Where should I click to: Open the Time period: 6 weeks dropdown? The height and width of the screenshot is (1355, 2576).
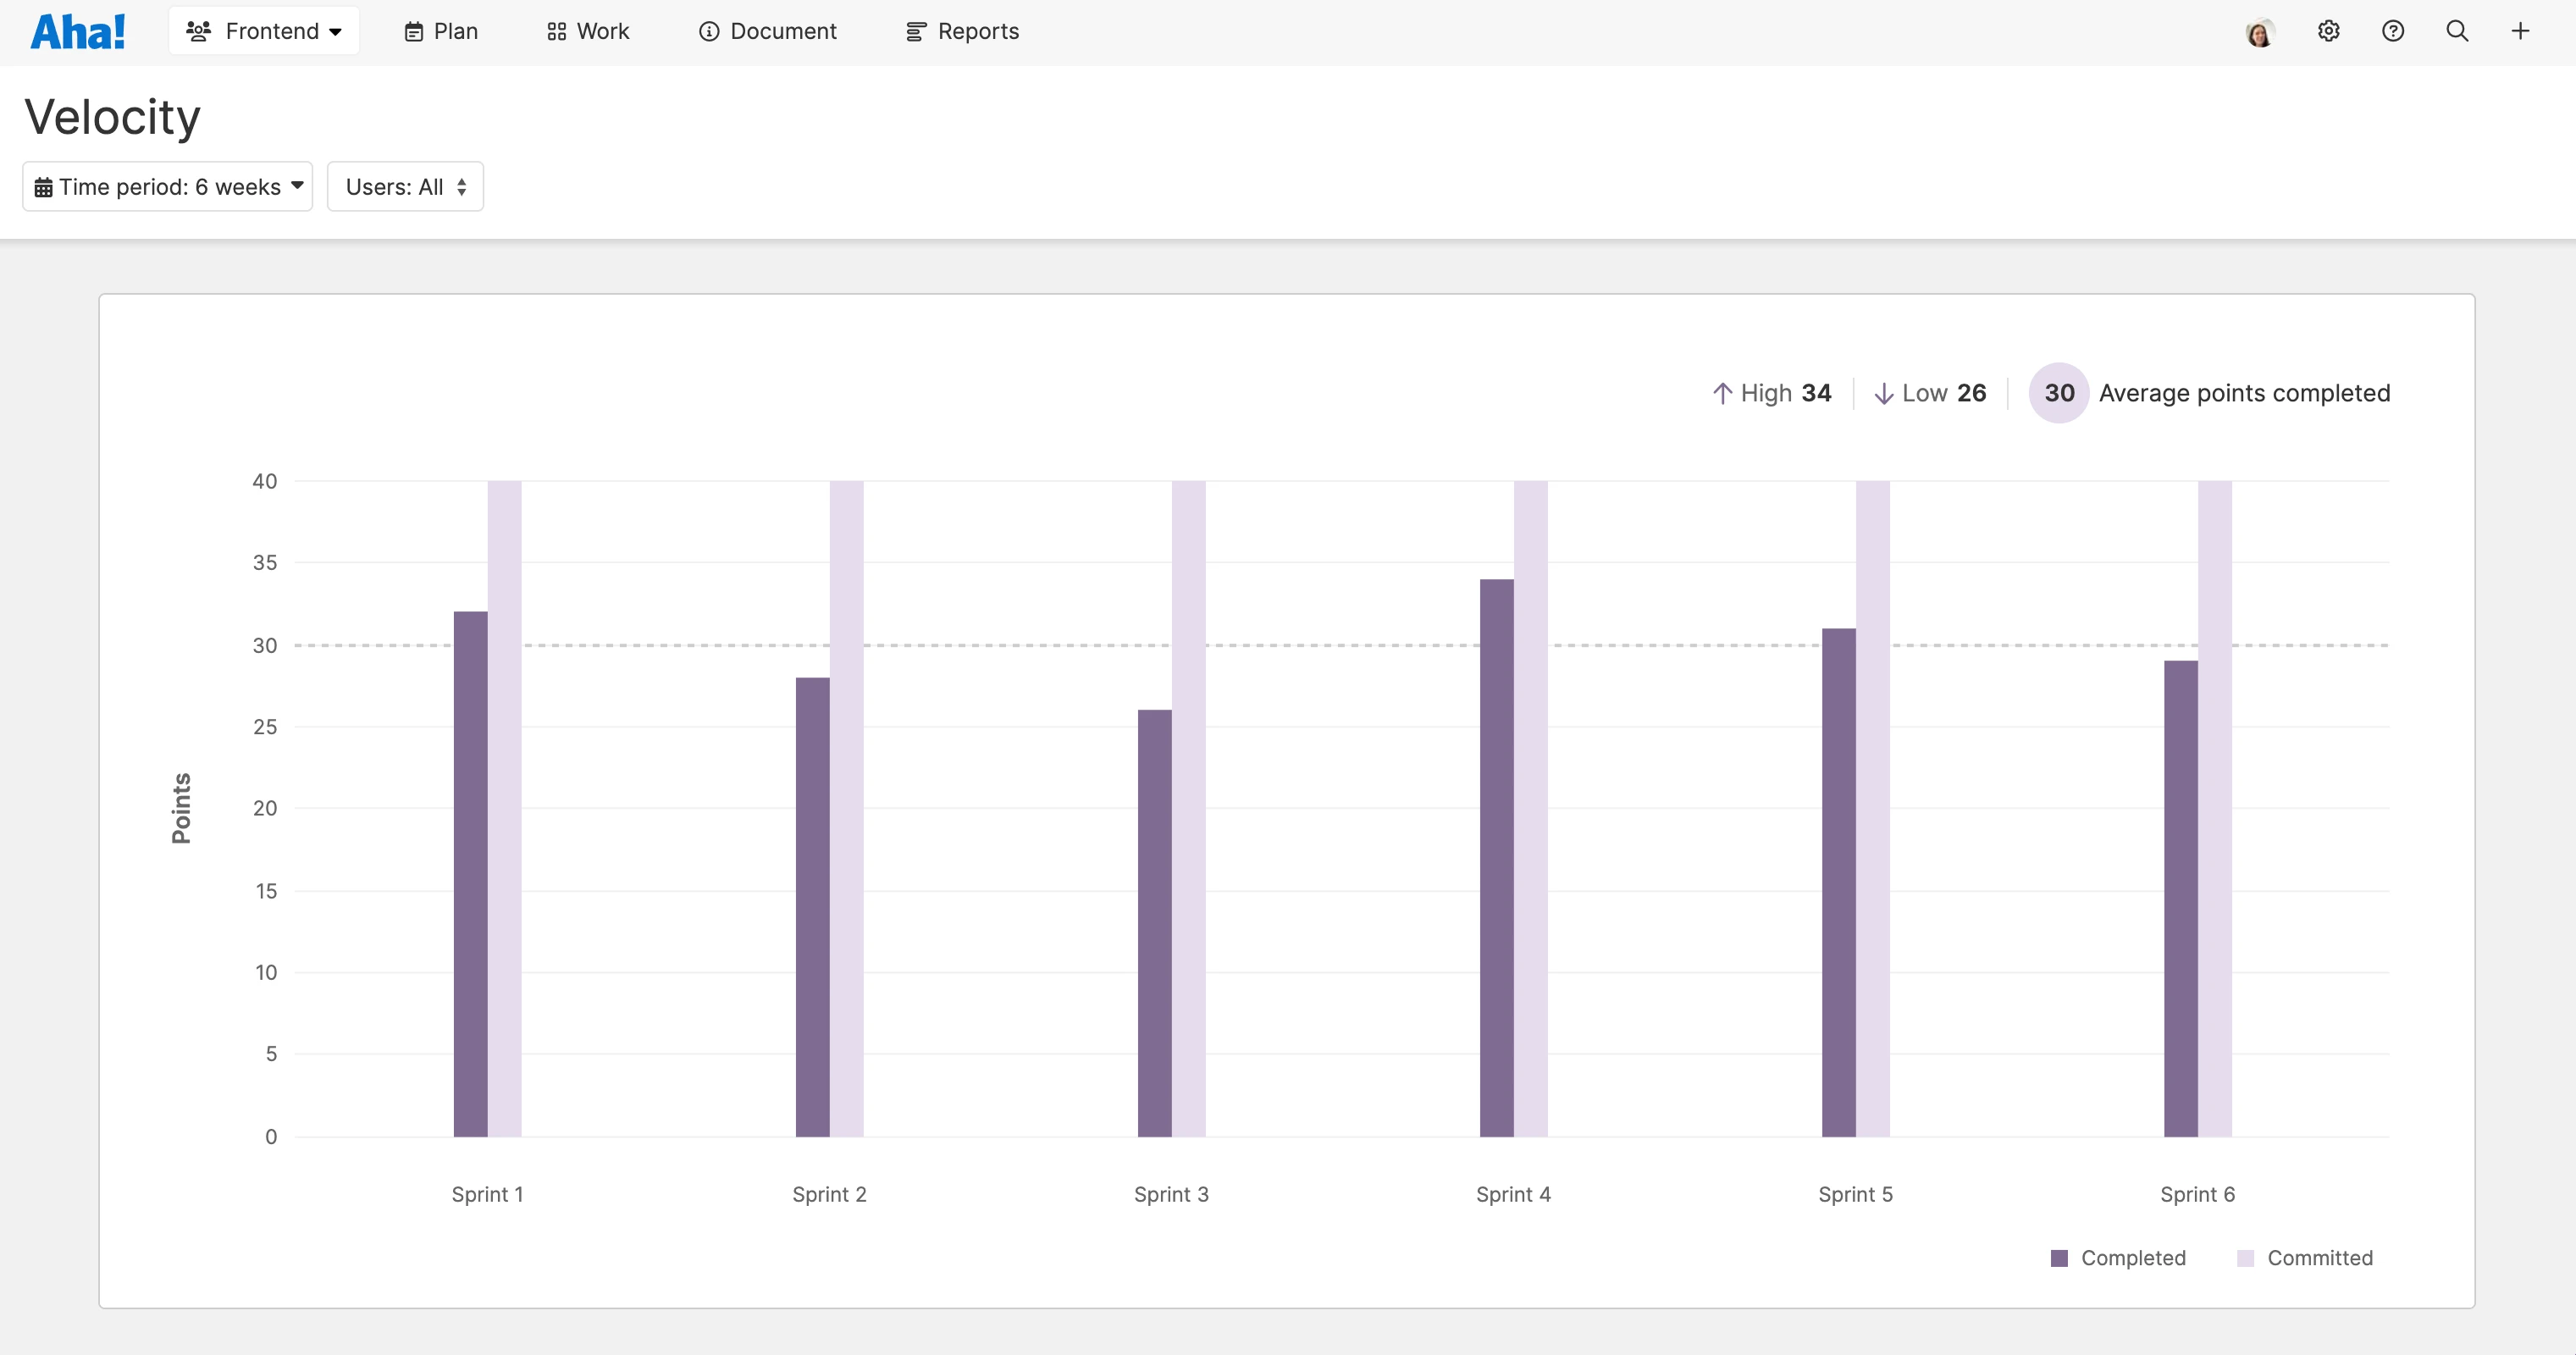point(166,186)
